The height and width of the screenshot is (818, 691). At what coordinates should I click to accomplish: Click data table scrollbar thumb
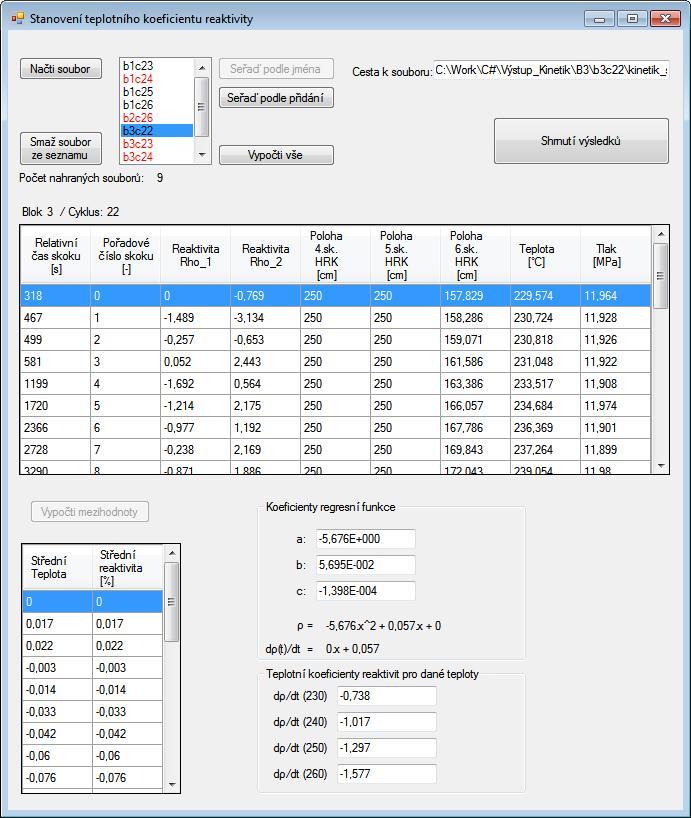[x=661, y=275]
